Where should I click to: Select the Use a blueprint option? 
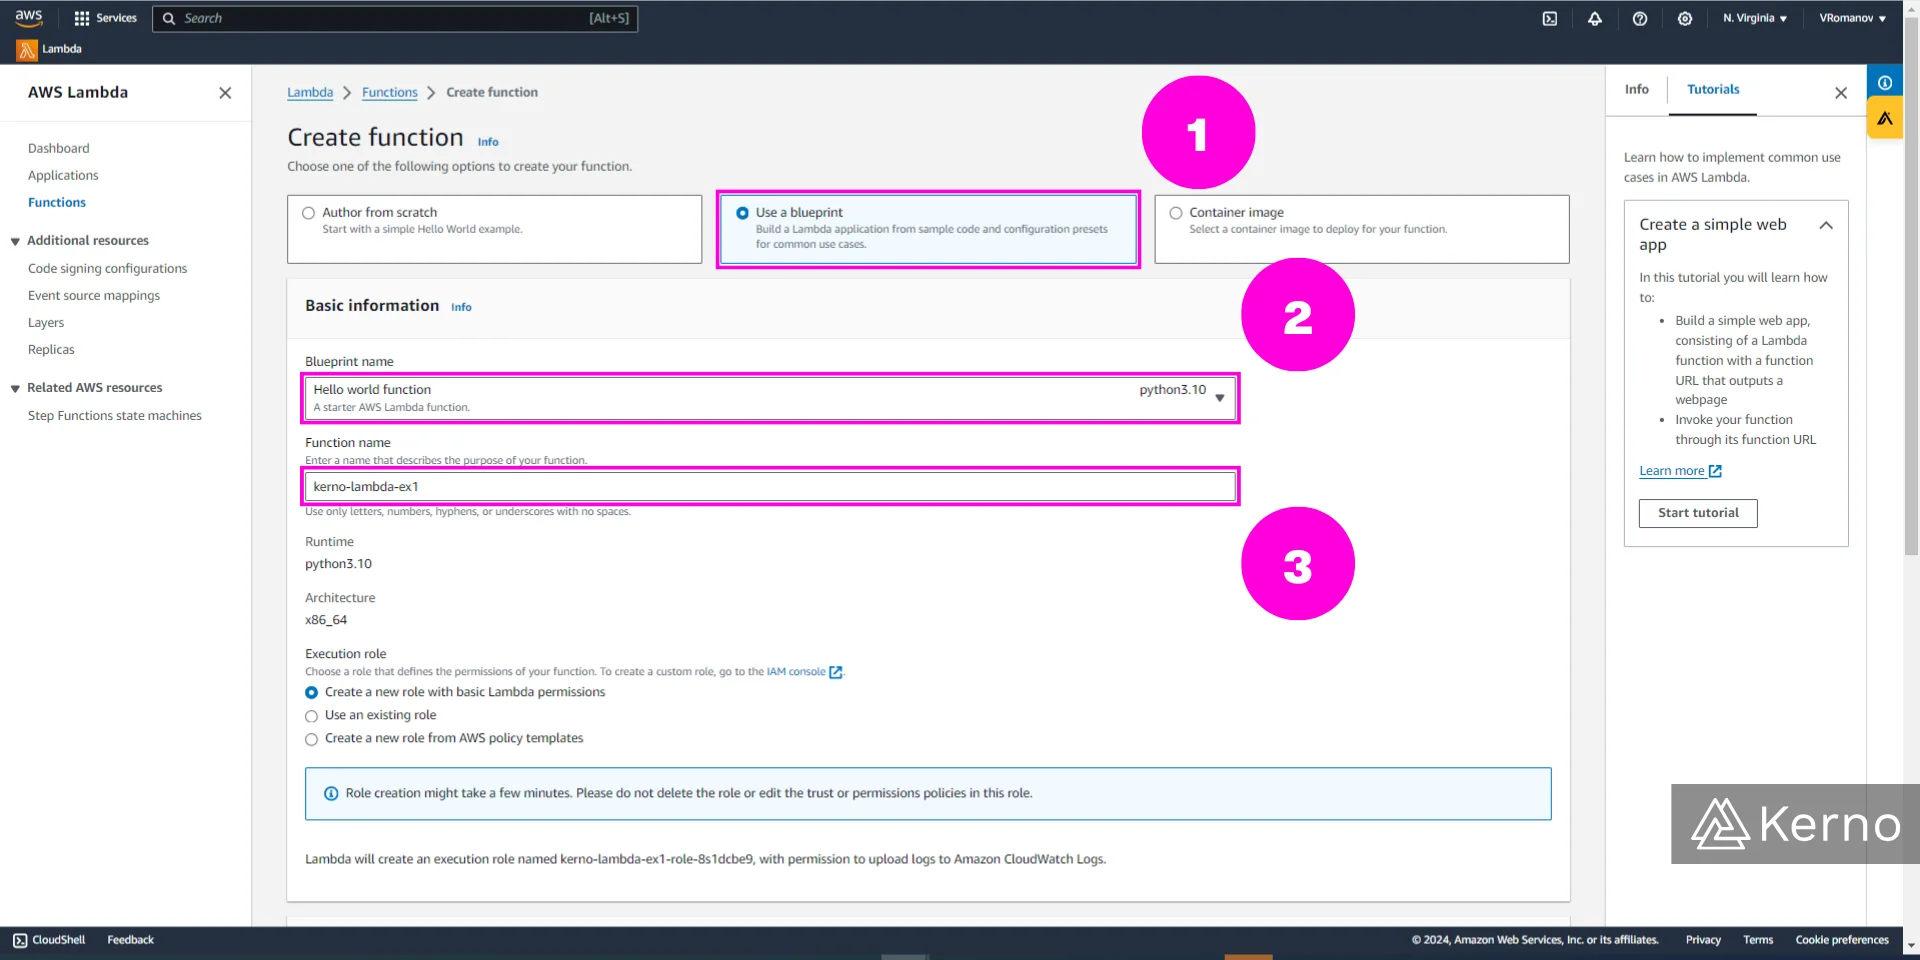click(742, 213)
